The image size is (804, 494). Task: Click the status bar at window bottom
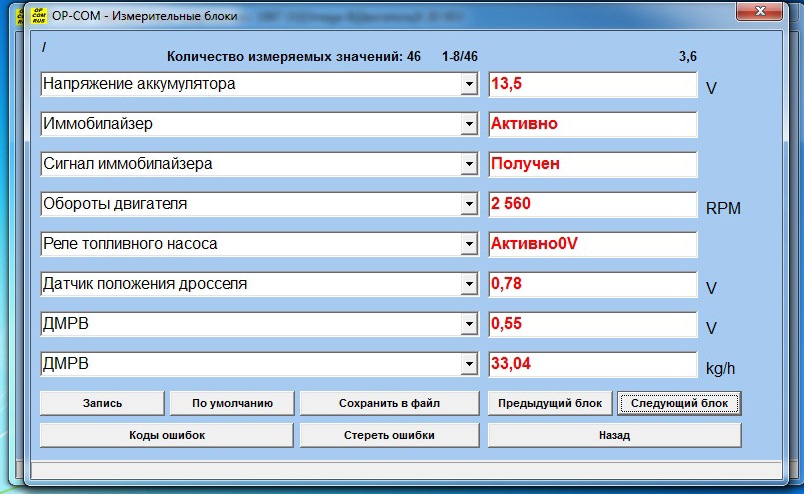coord(406,470)
